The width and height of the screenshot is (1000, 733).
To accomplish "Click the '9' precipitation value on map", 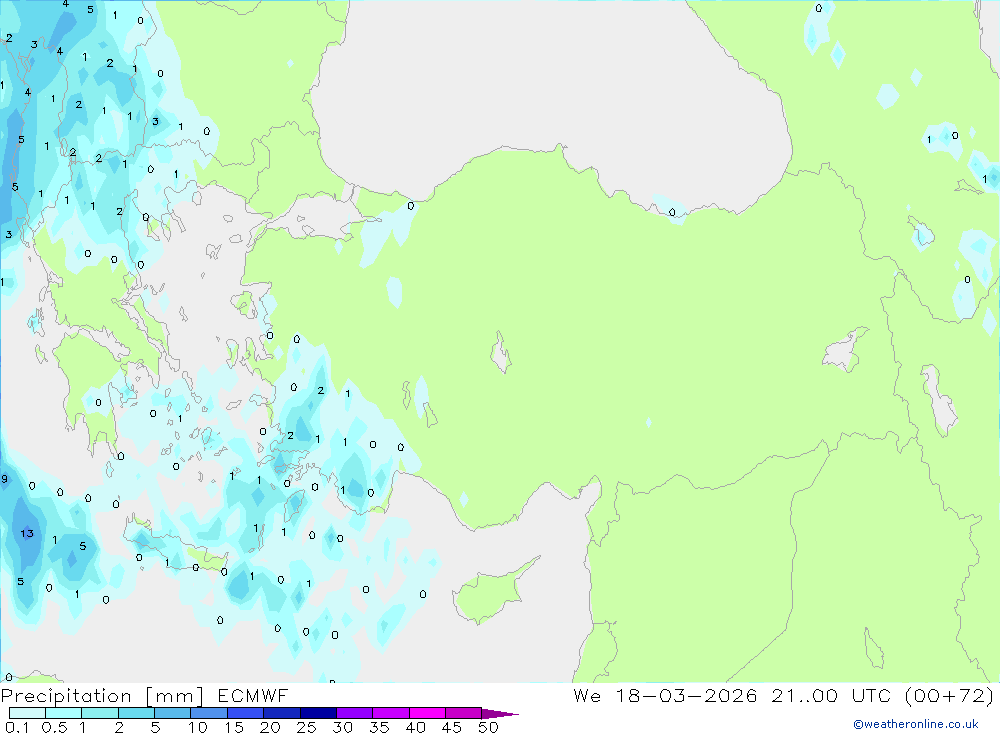I will click(5, 479).
